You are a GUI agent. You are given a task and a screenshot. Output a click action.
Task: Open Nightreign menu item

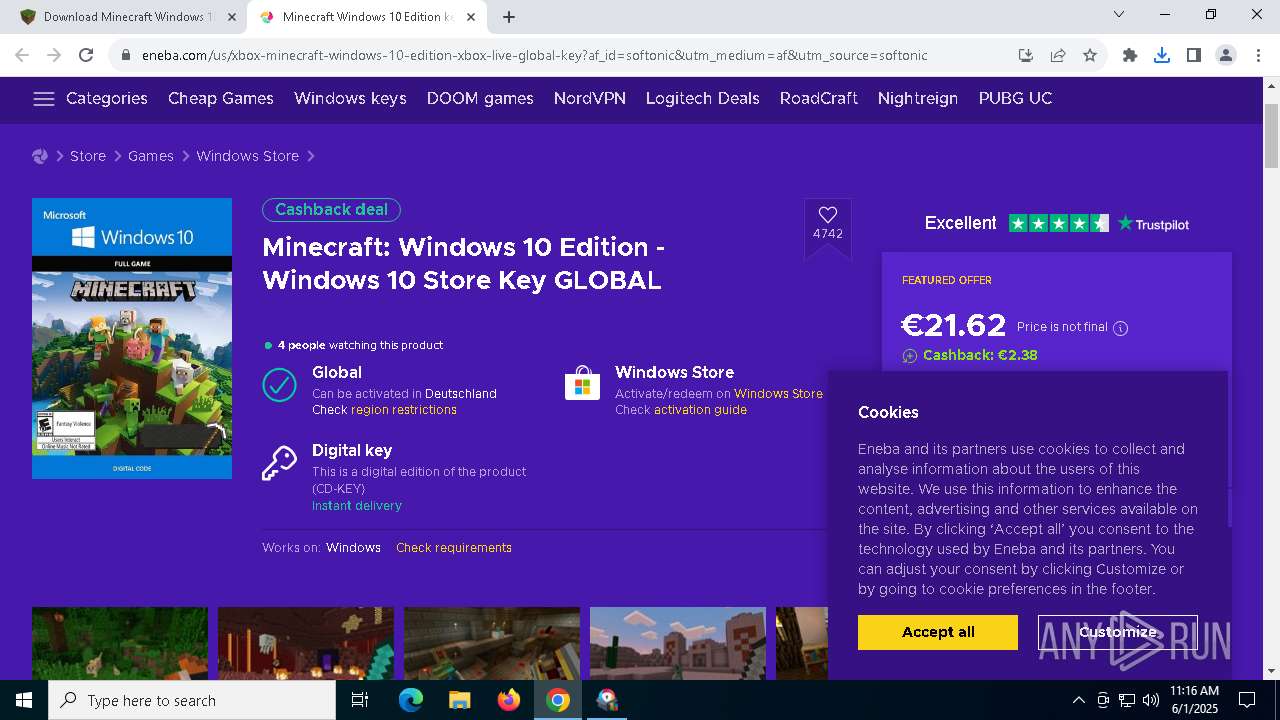[x=918, y=98]
